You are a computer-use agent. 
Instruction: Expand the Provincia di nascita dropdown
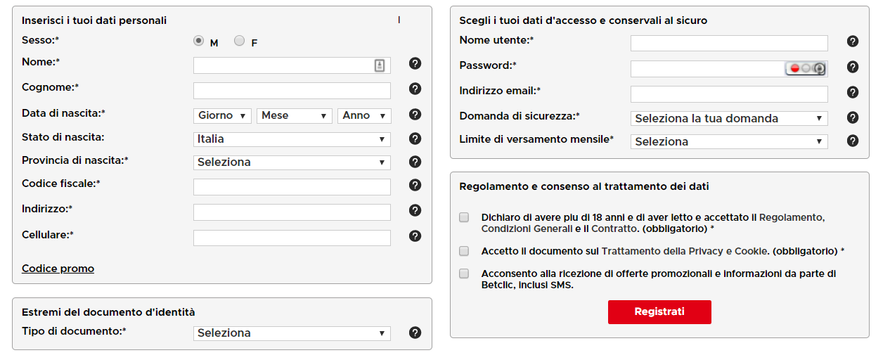click(x=292, y=162)
